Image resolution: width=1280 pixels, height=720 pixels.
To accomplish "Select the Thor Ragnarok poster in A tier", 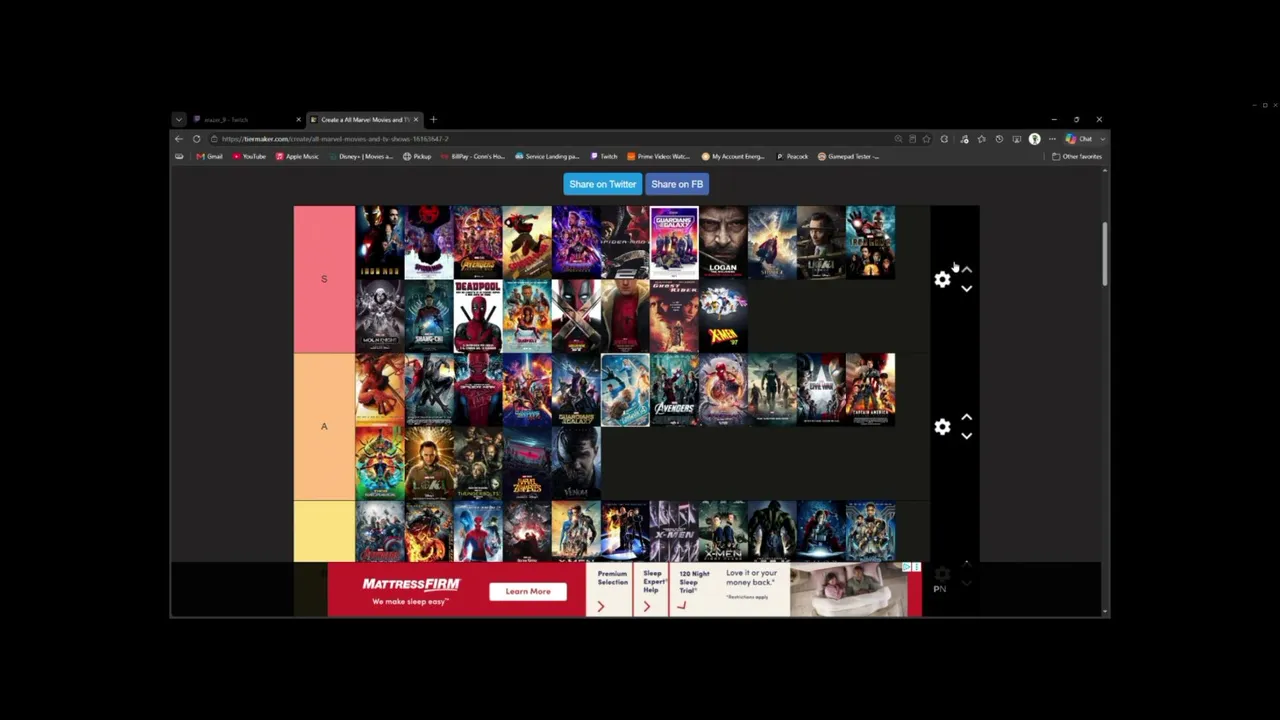I will (380, 463).
